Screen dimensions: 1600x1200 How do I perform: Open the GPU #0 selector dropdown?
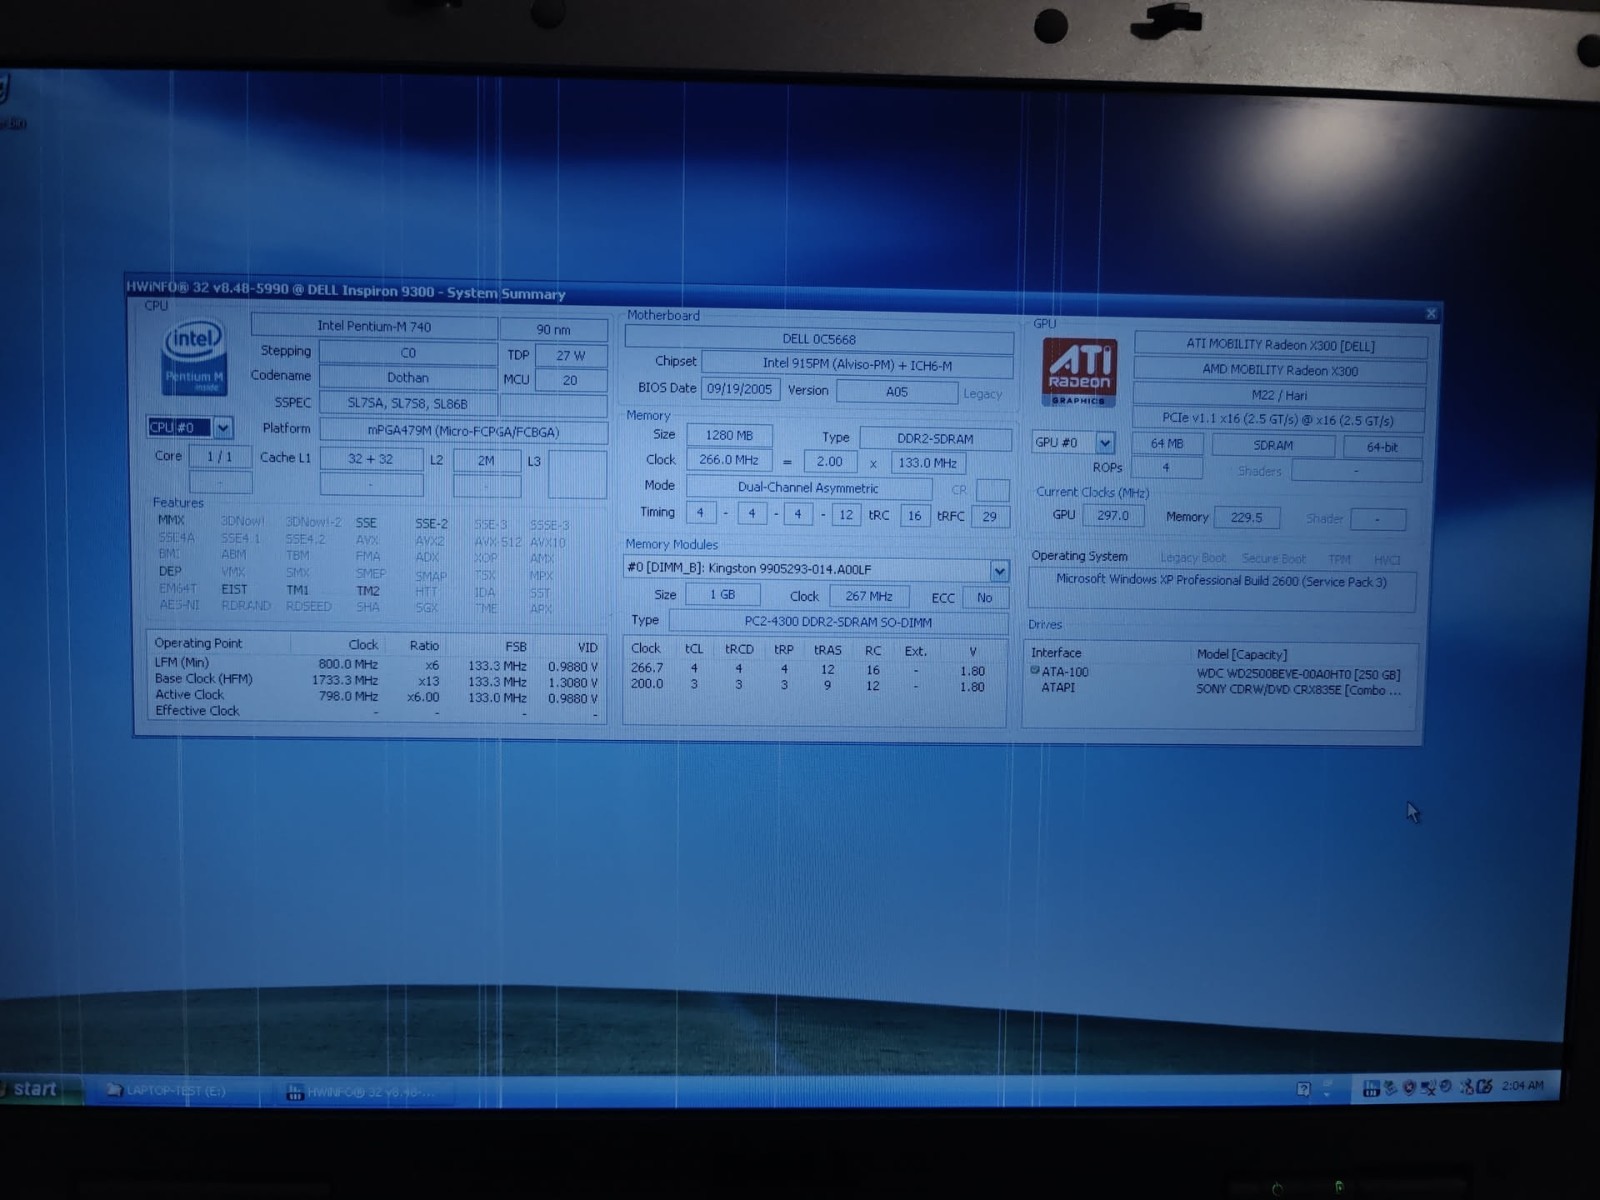coord(1105,442)
